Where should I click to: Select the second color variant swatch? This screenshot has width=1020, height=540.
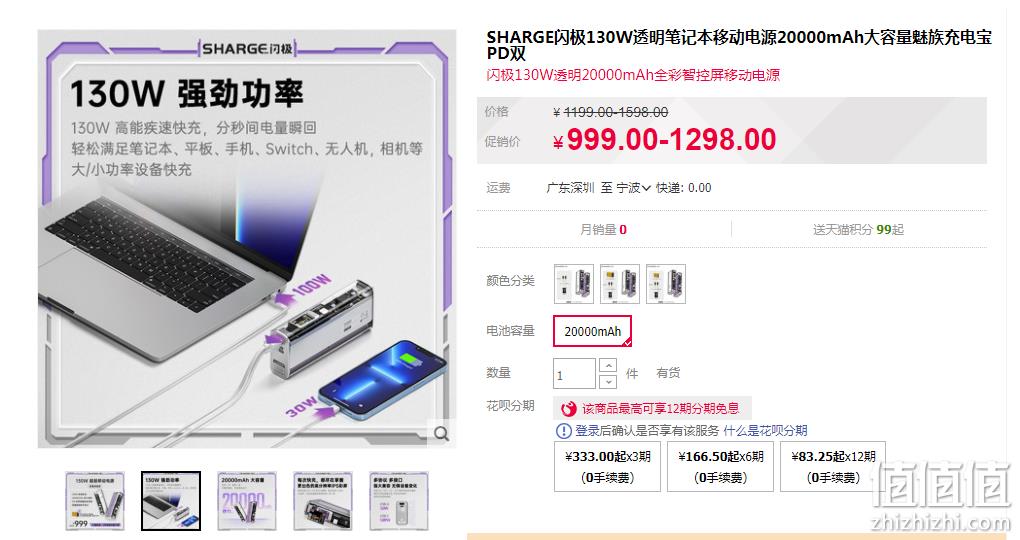point(620,284)
